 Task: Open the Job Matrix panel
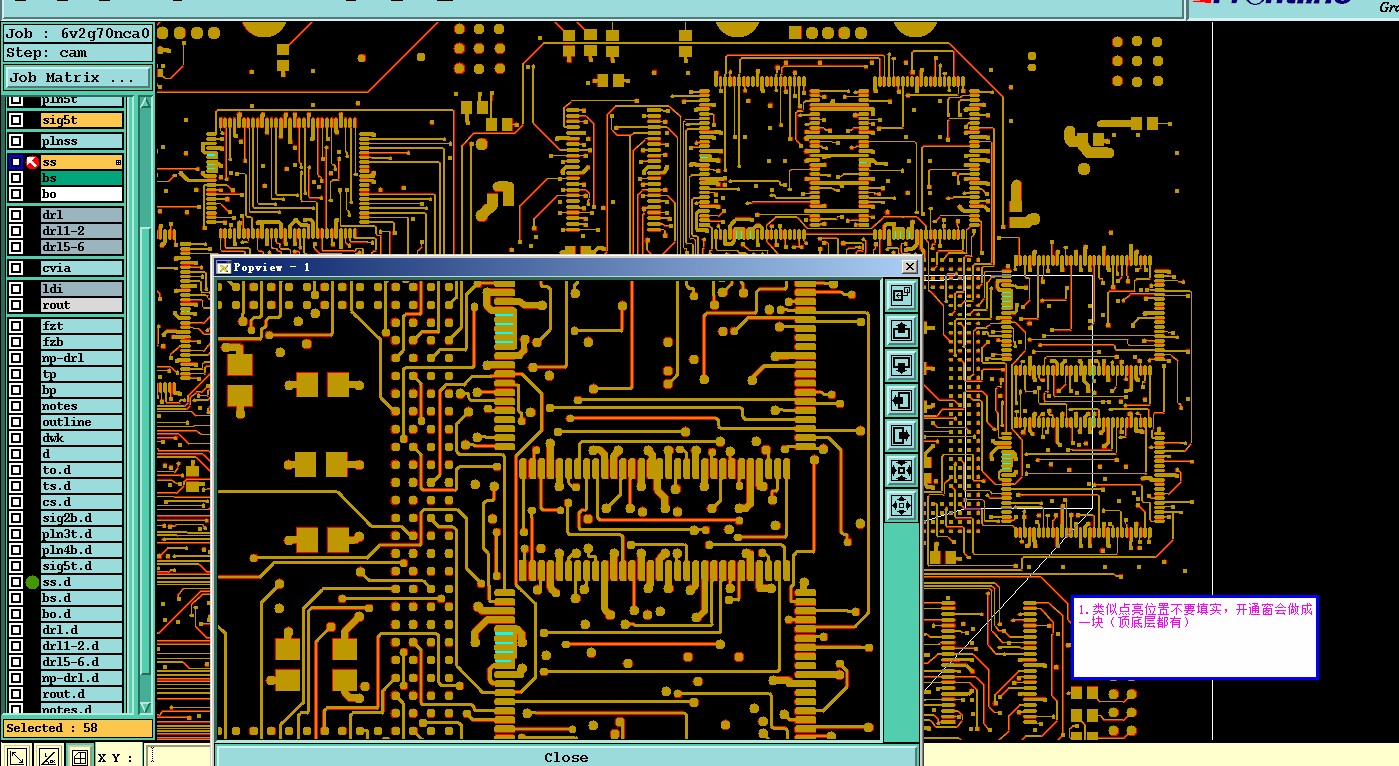78,77
